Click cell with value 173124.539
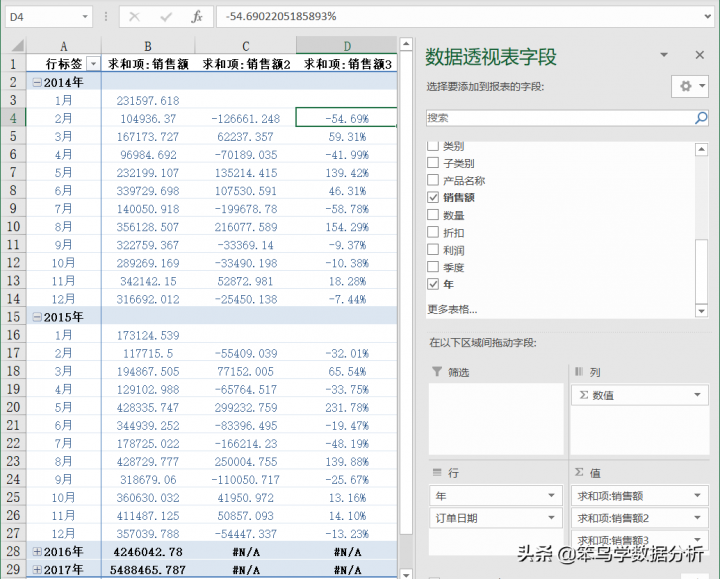720x579 pixels. [x=148, y=335]
